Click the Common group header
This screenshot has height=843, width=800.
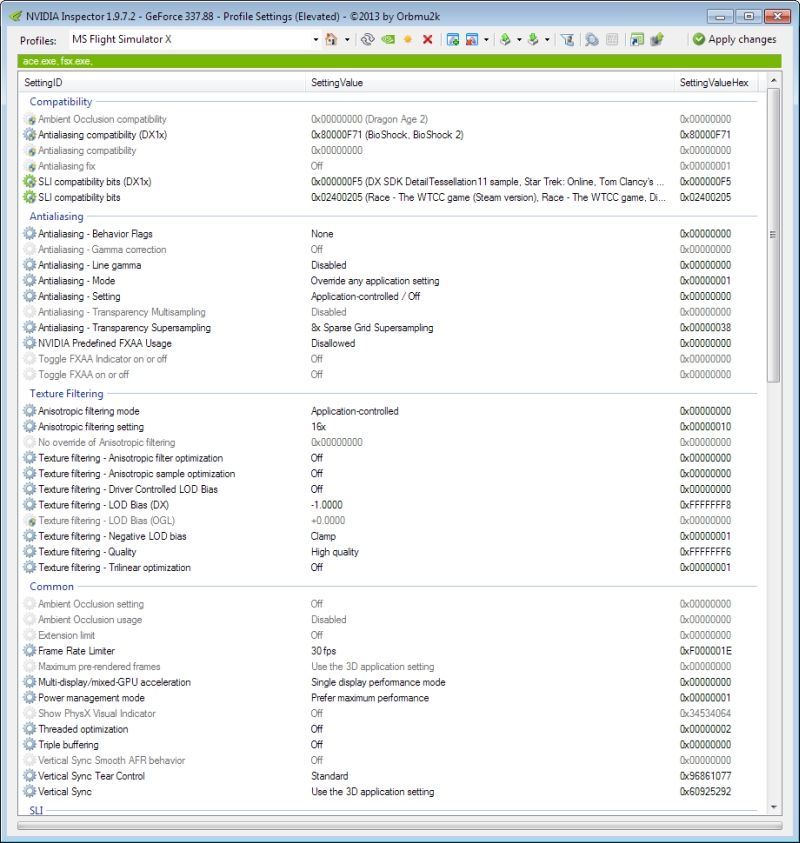pos(52,587)
